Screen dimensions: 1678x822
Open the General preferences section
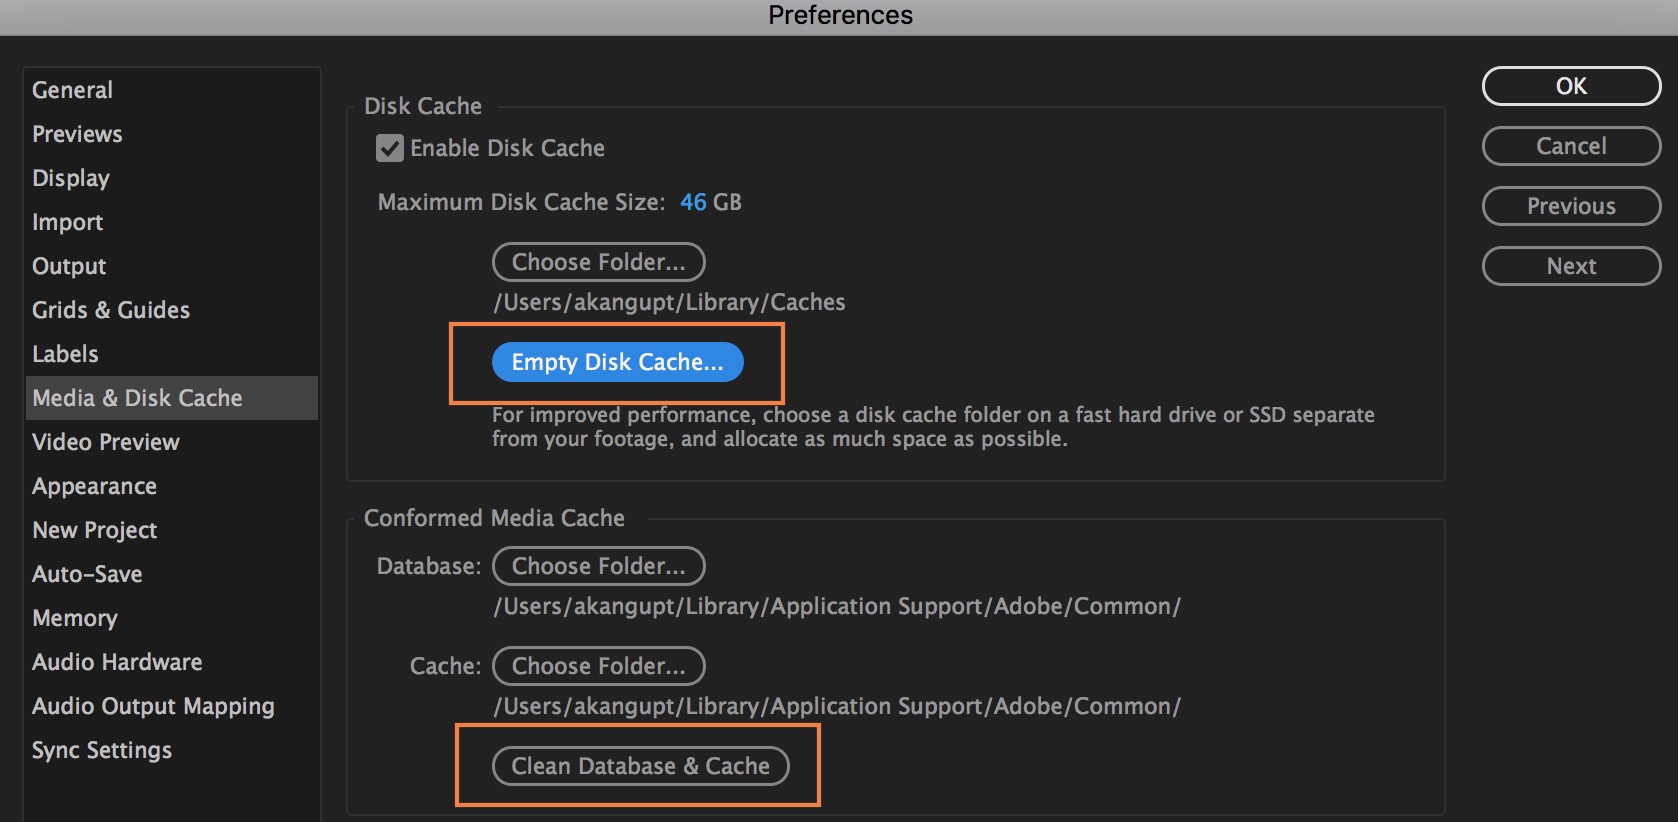click(72, 89)
